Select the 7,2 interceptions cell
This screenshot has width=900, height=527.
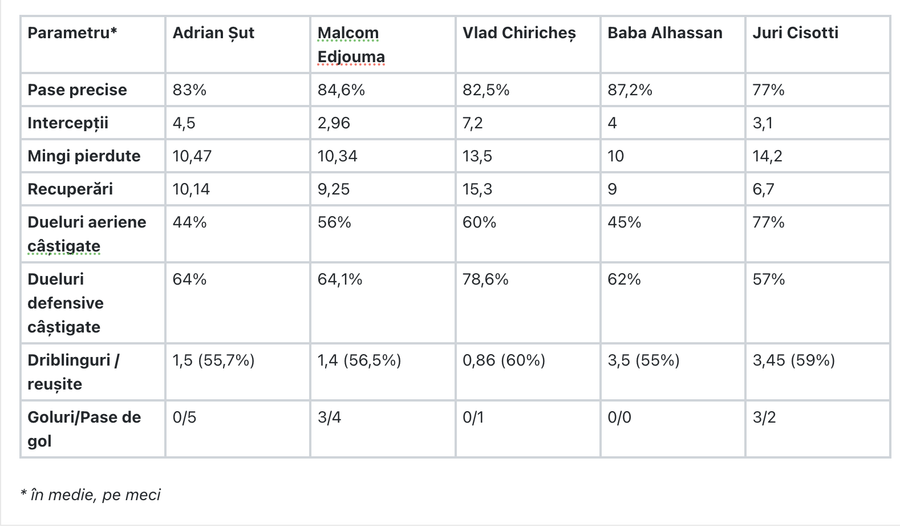click(528, 123)
